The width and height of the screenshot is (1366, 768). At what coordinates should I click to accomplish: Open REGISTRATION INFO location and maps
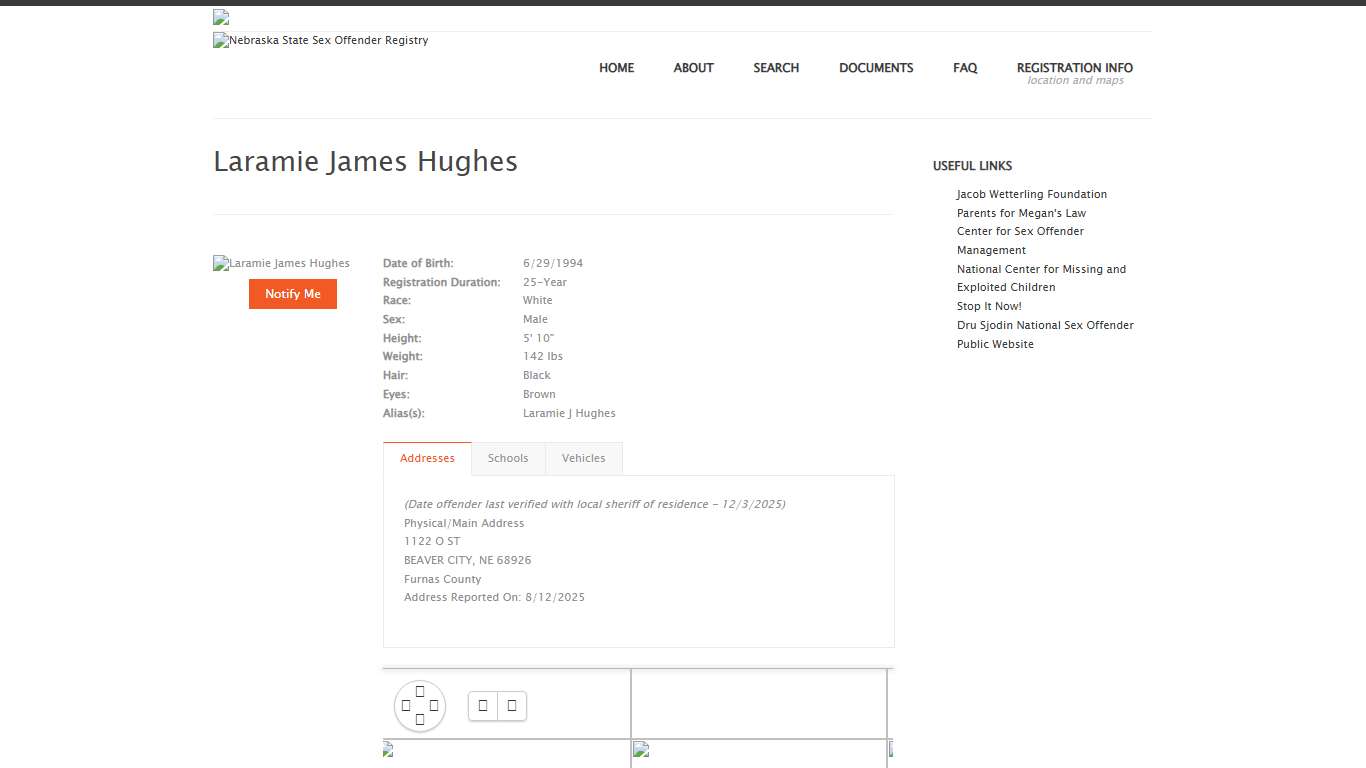pyautogui.click(x=1074, y=68)
